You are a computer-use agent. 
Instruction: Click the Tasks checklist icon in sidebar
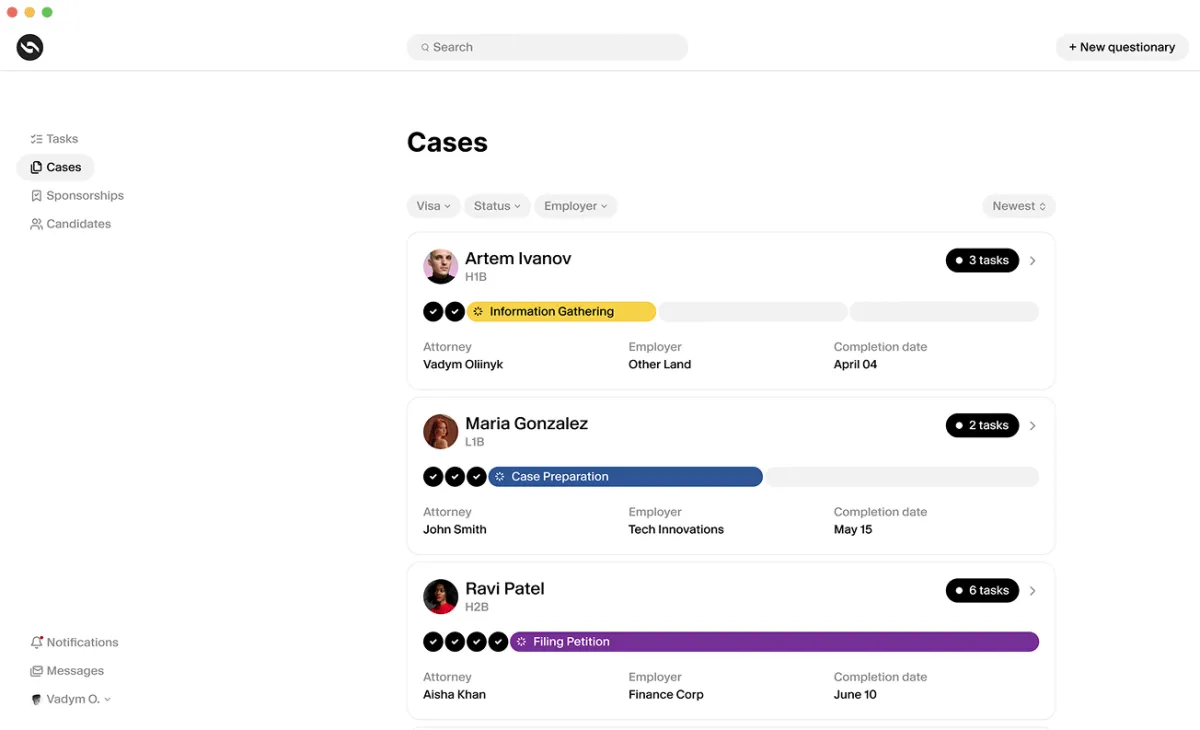(36, 139)
